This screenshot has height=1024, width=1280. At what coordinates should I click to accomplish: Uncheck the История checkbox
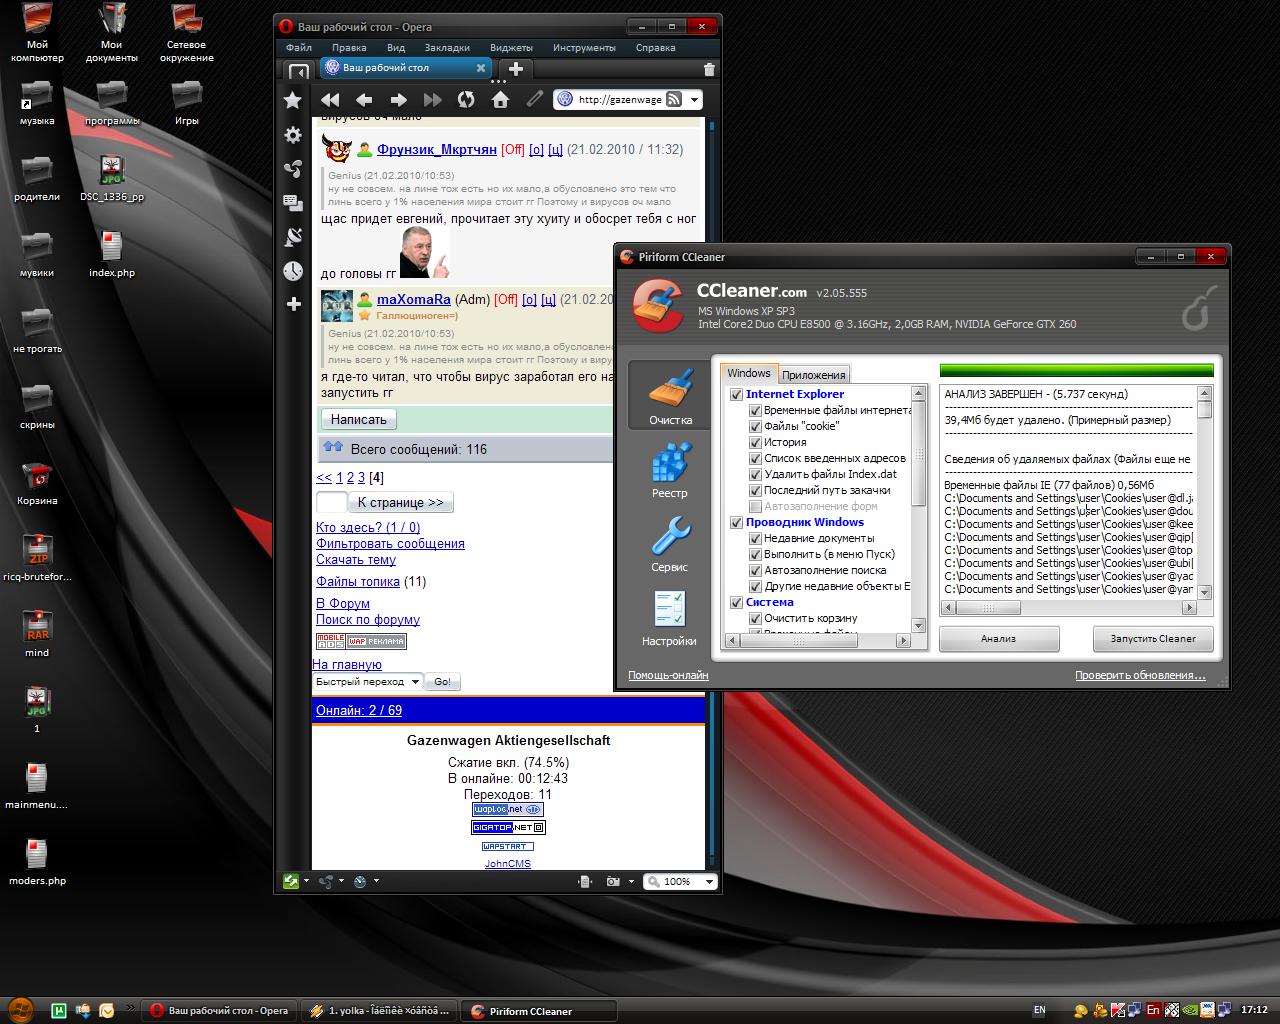(756, 442)
